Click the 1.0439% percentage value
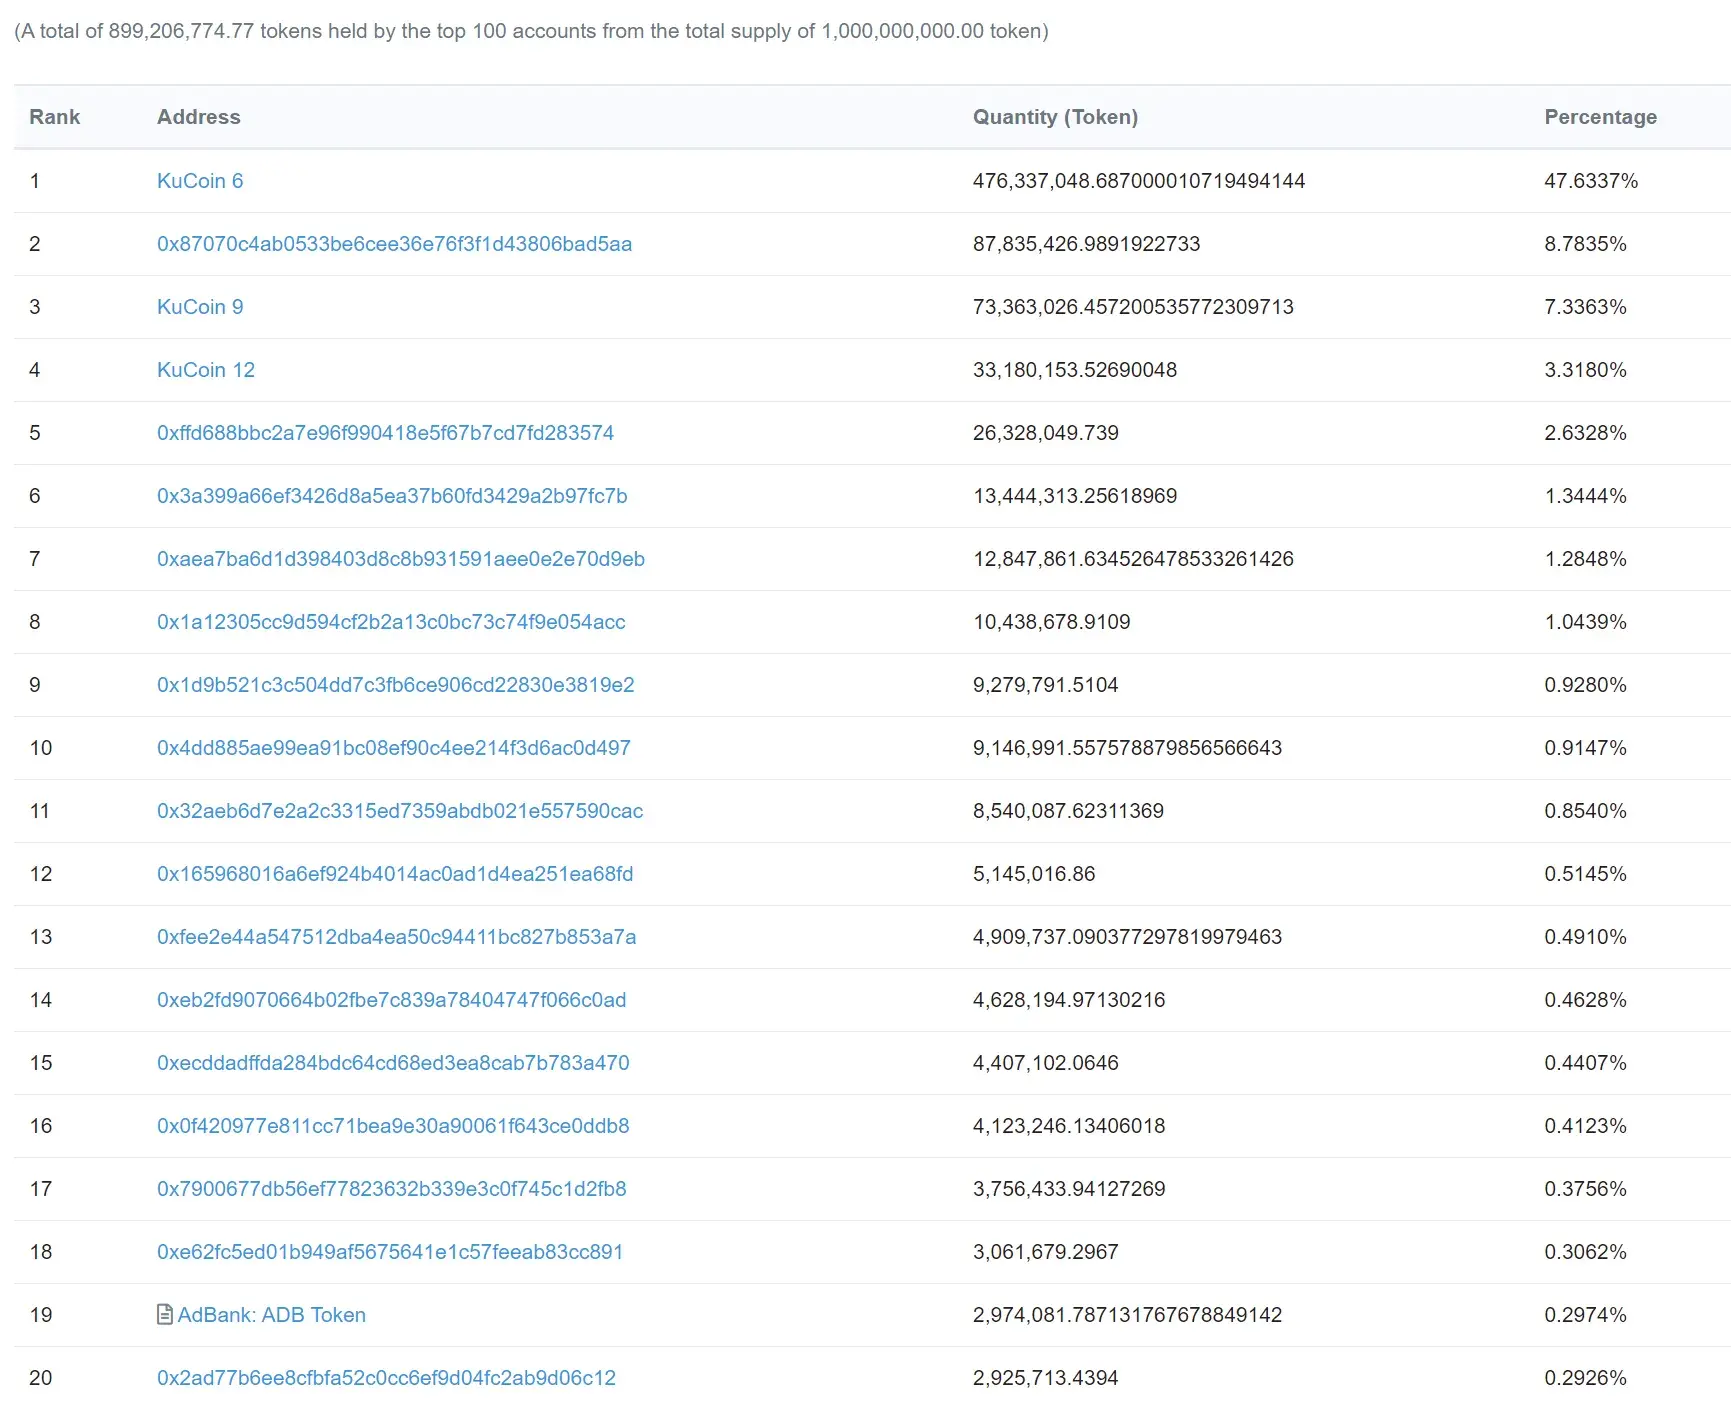Image resolution: width=1731 pixels, height=1408 pixels. (1585, 622)
